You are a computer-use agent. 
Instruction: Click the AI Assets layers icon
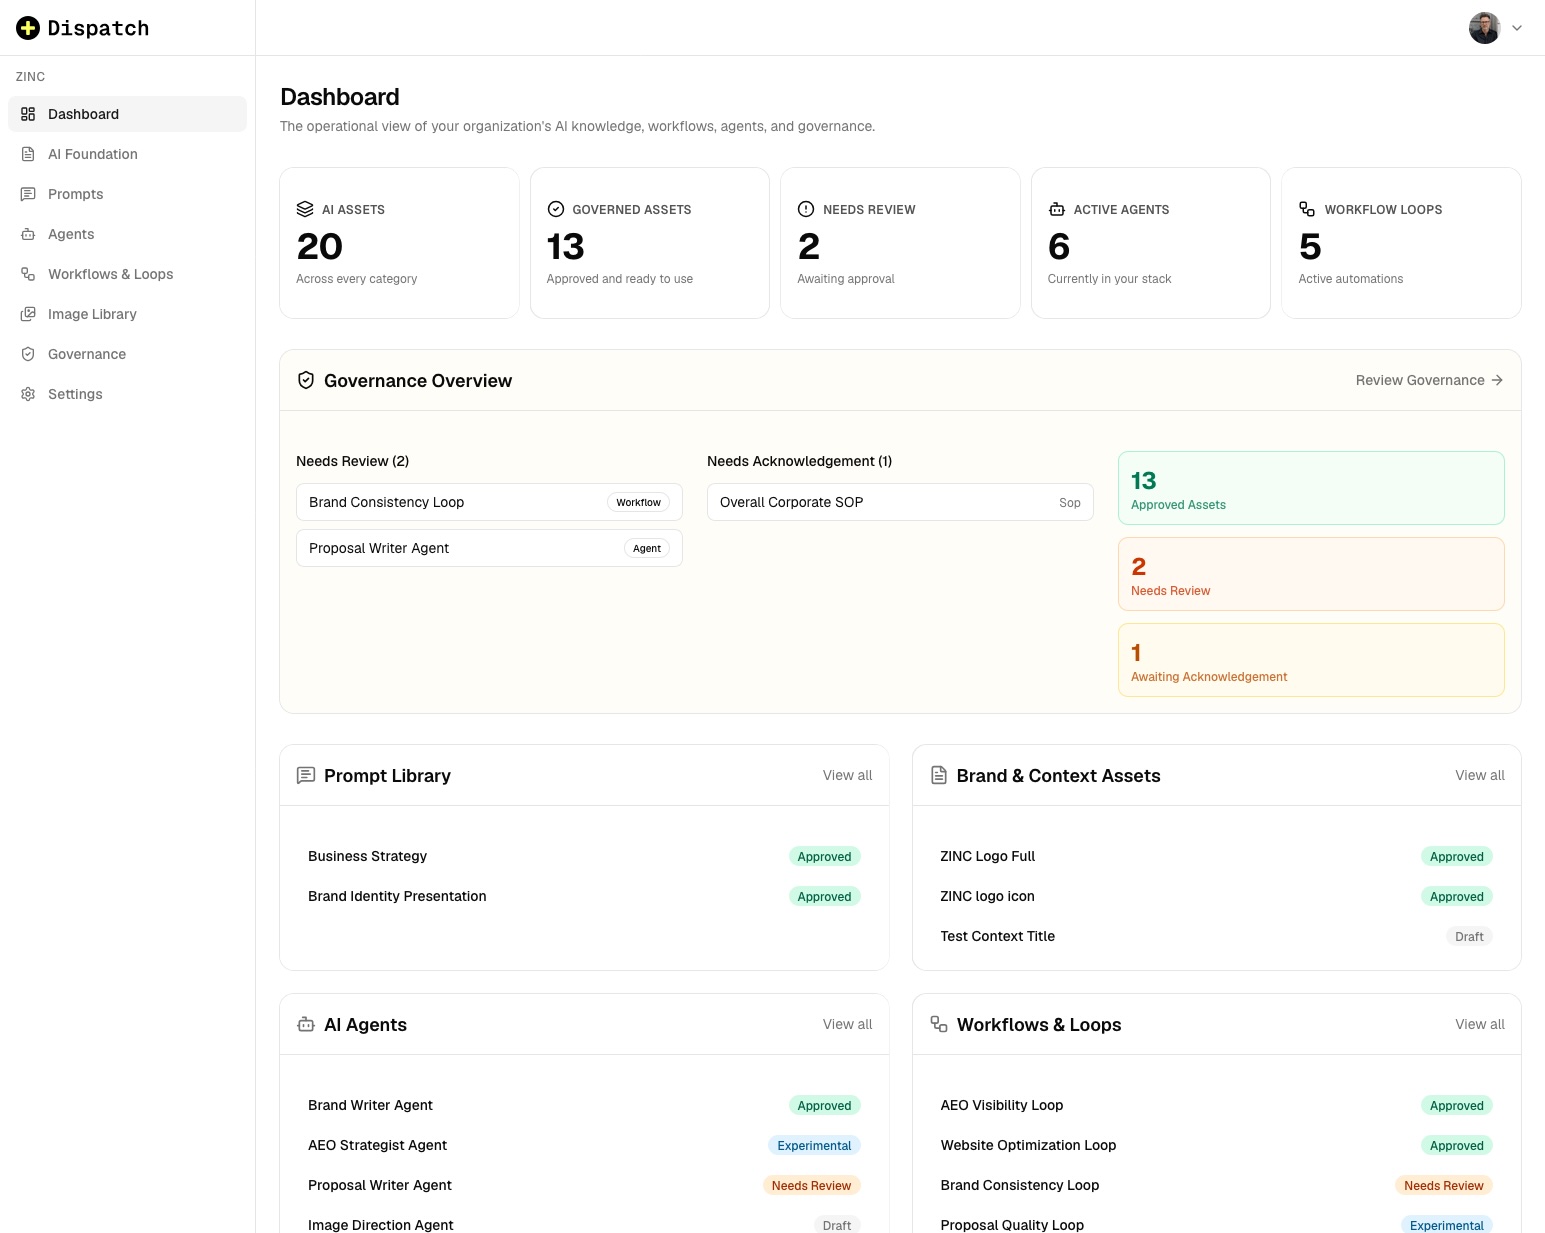[305, 209]
